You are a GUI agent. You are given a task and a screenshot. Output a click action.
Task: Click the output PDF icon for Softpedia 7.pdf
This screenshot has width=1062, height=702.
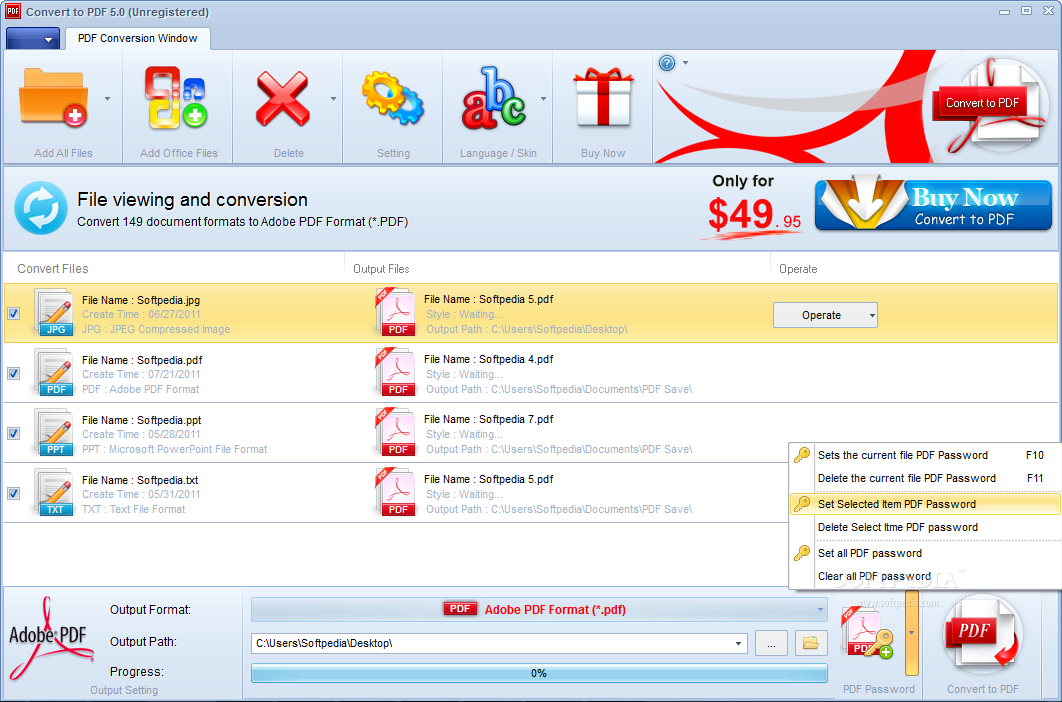396,432
